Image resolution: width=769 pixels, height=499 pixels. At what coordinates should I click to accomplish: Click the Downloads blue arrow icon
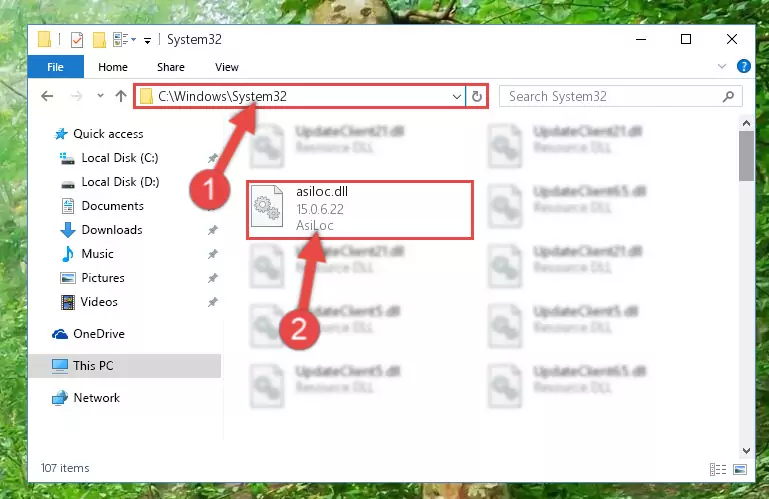[68, 230]
